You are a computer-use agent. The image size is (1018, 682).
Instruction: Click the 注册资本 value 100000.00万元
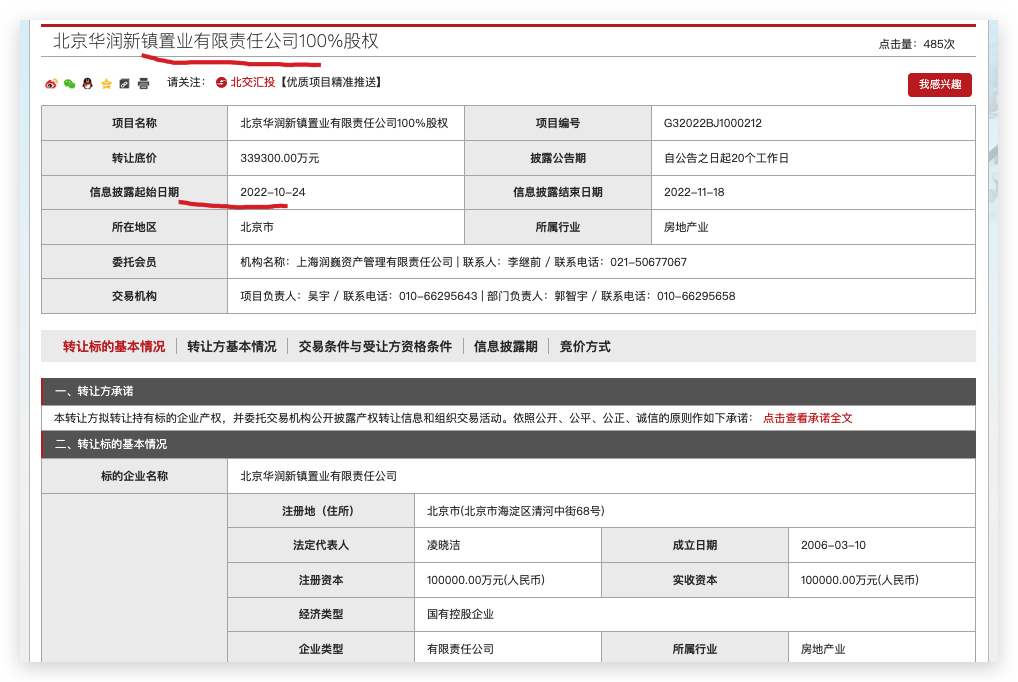coord(486,580)
